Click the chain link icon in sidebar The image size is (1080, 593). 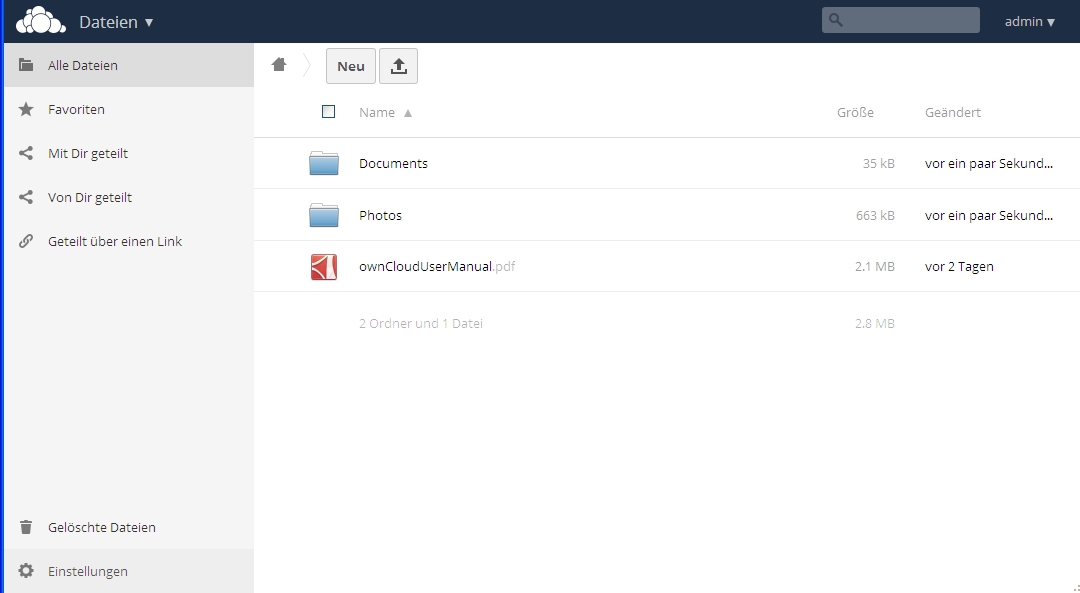25,241
